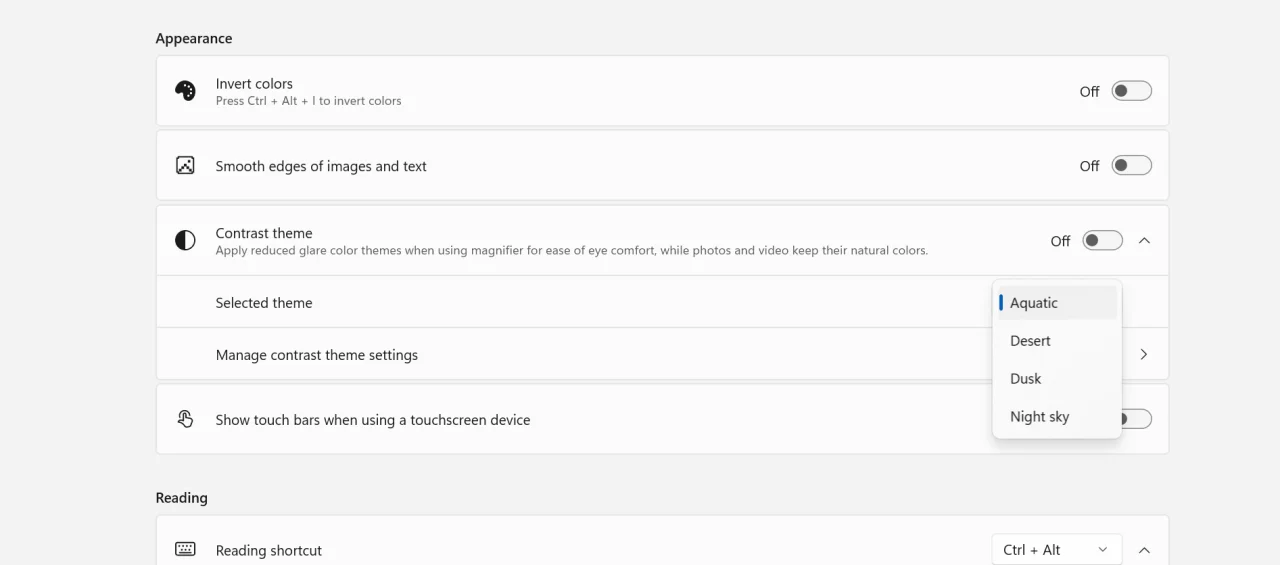
Task: Click the Invert colors palette icon
Action: (185, 91)
